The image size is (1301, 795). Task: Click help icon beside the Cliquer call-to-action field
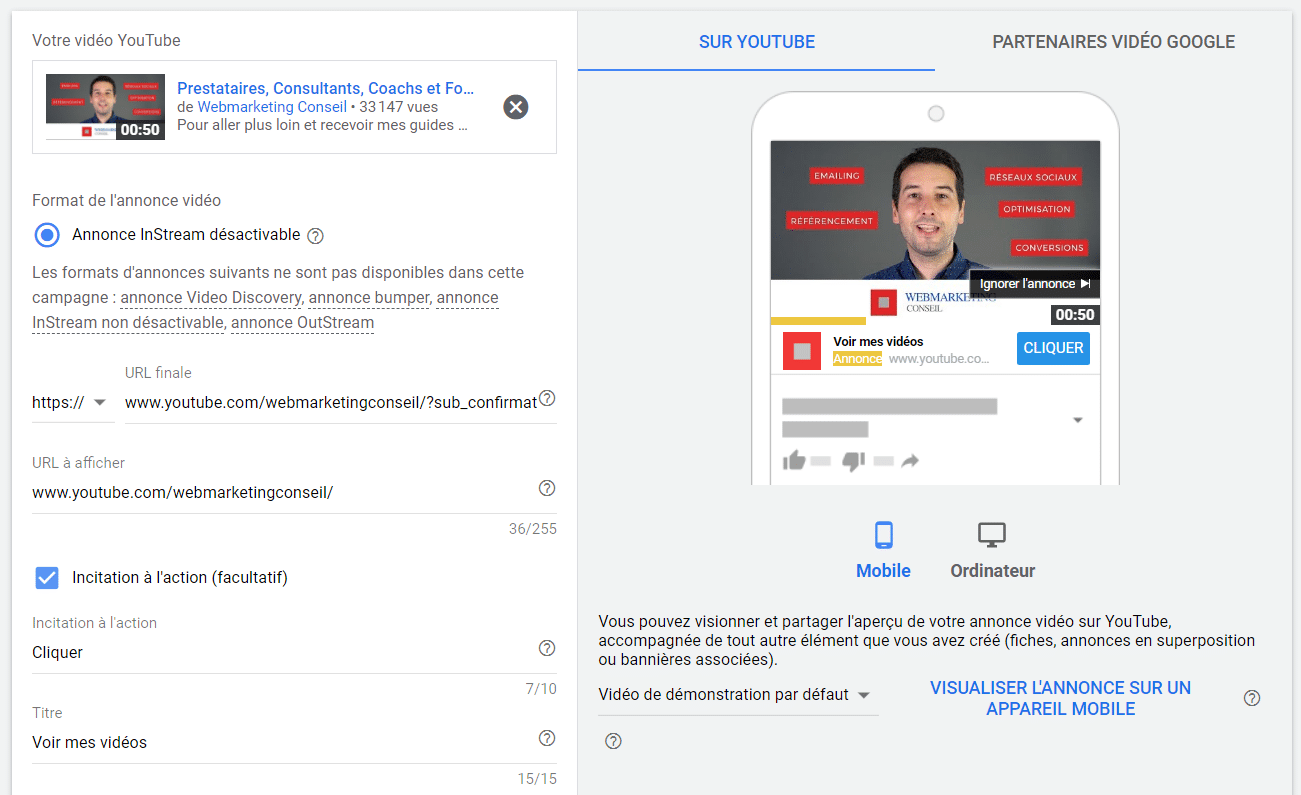click(x=547, y=648)
